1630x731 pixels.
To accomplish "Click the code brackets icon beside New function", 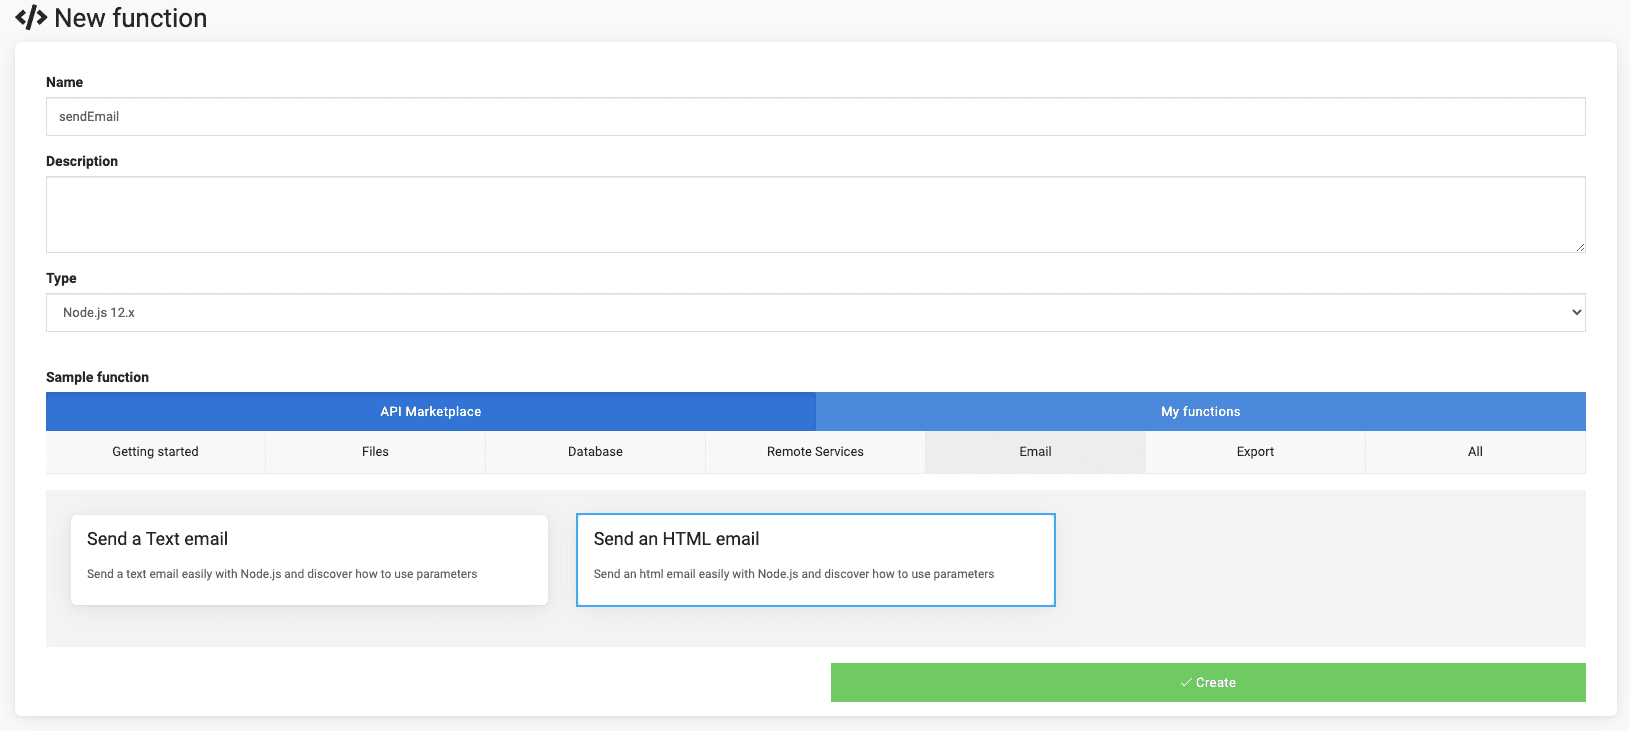I will [31, 18].
